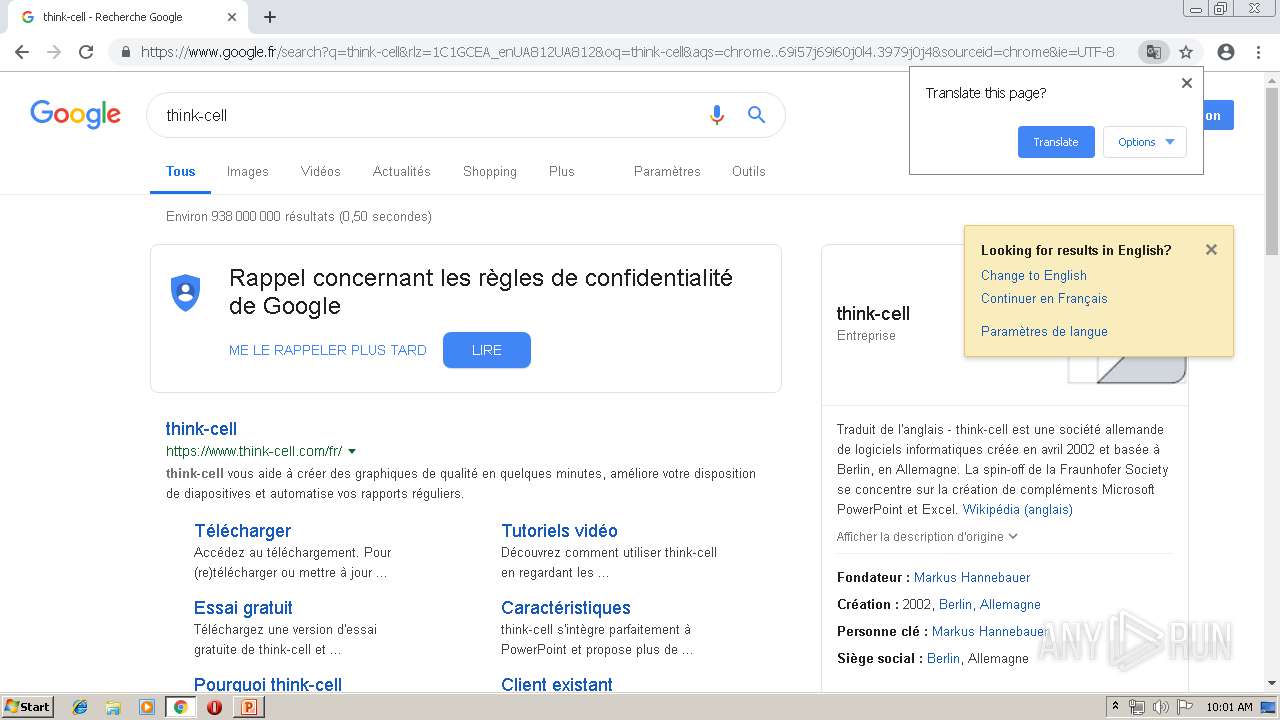The height and width of the screenshot is (720, 1280).
Task: Open Paramètres search settings
Action: click(x=667, y=172)
